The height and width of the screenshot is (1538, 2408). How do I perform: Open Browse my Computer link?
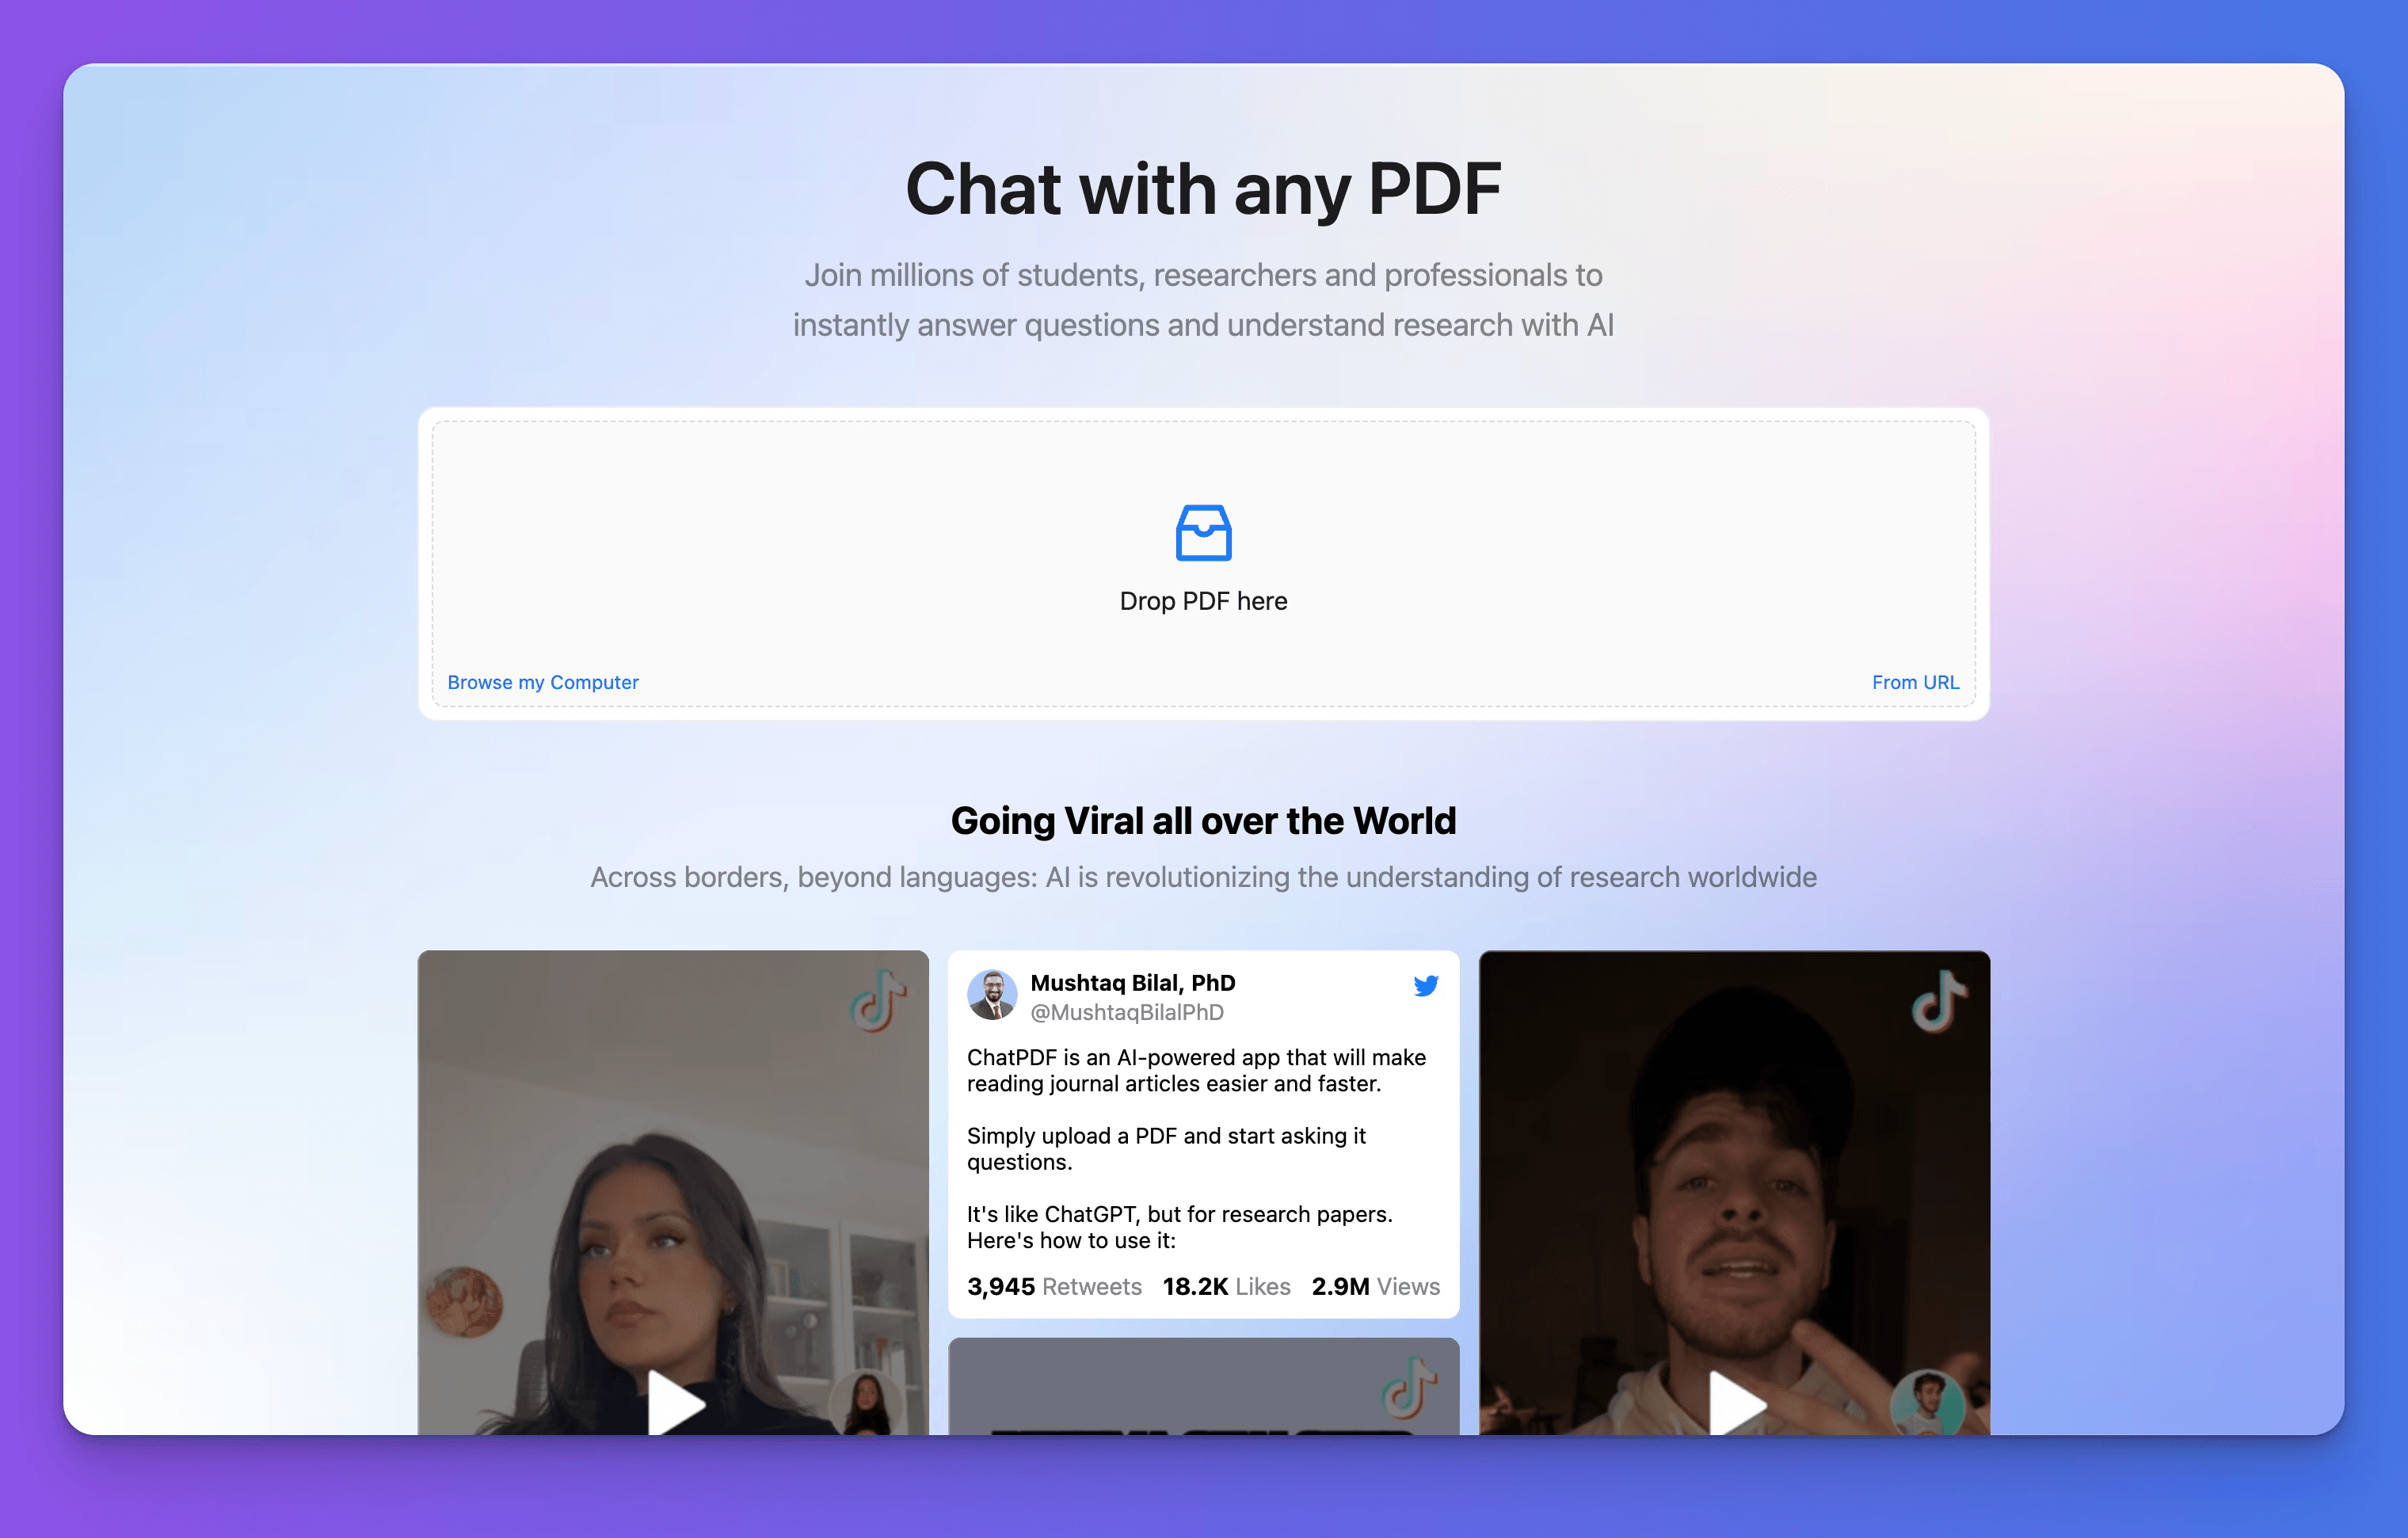543,682
